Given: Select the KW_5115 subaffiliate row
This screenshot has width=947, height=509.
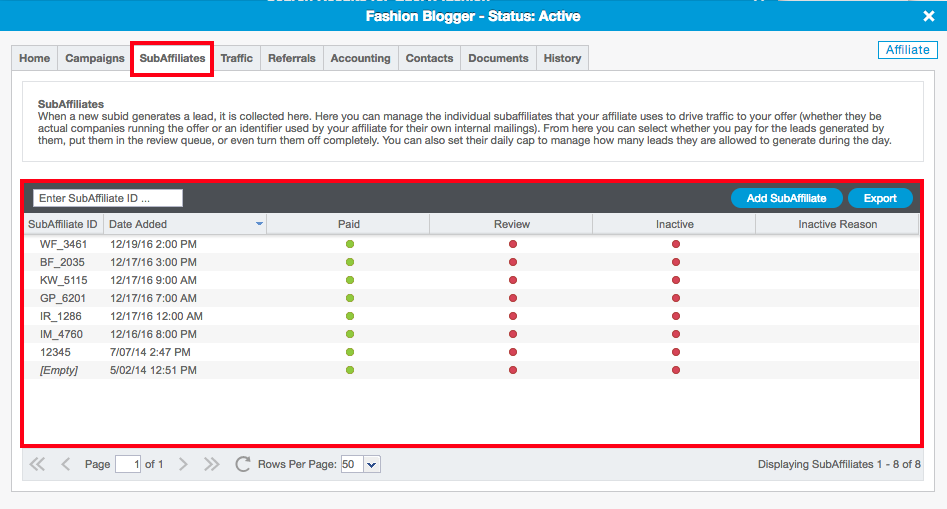Looking at the screenshot, I should (472, 280).
